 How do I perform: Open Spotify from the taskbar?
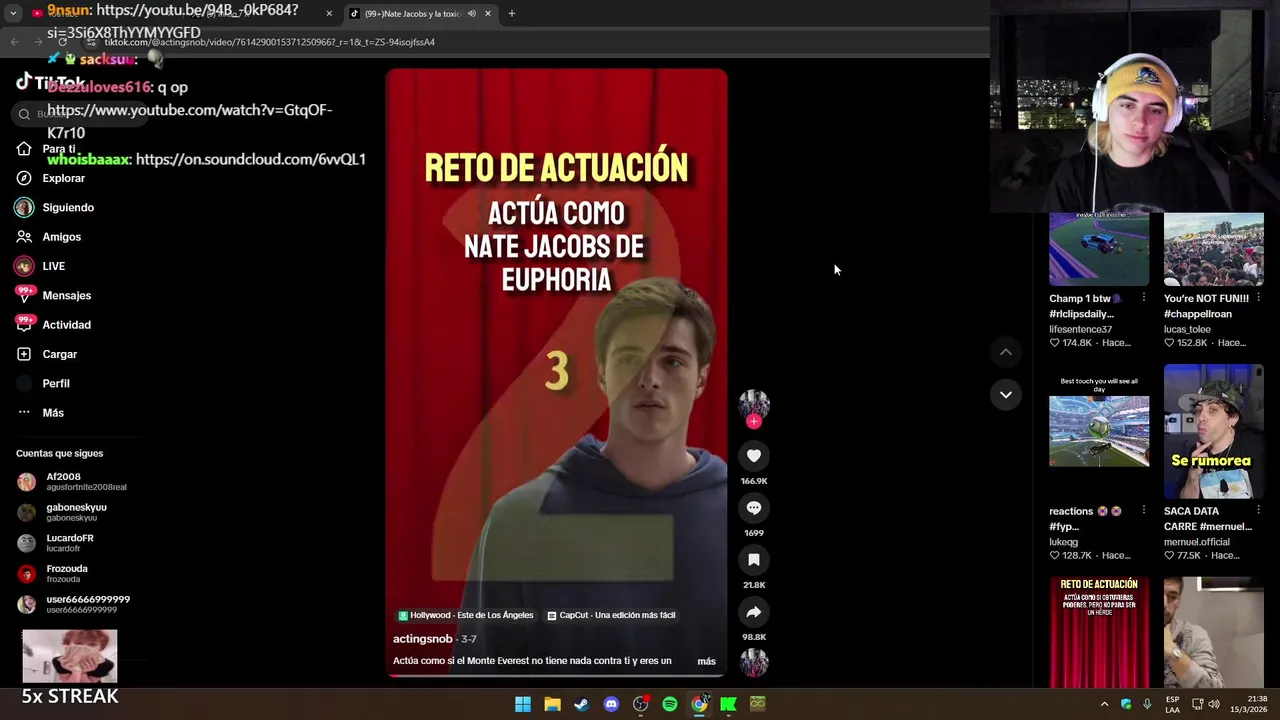[670, 704]
